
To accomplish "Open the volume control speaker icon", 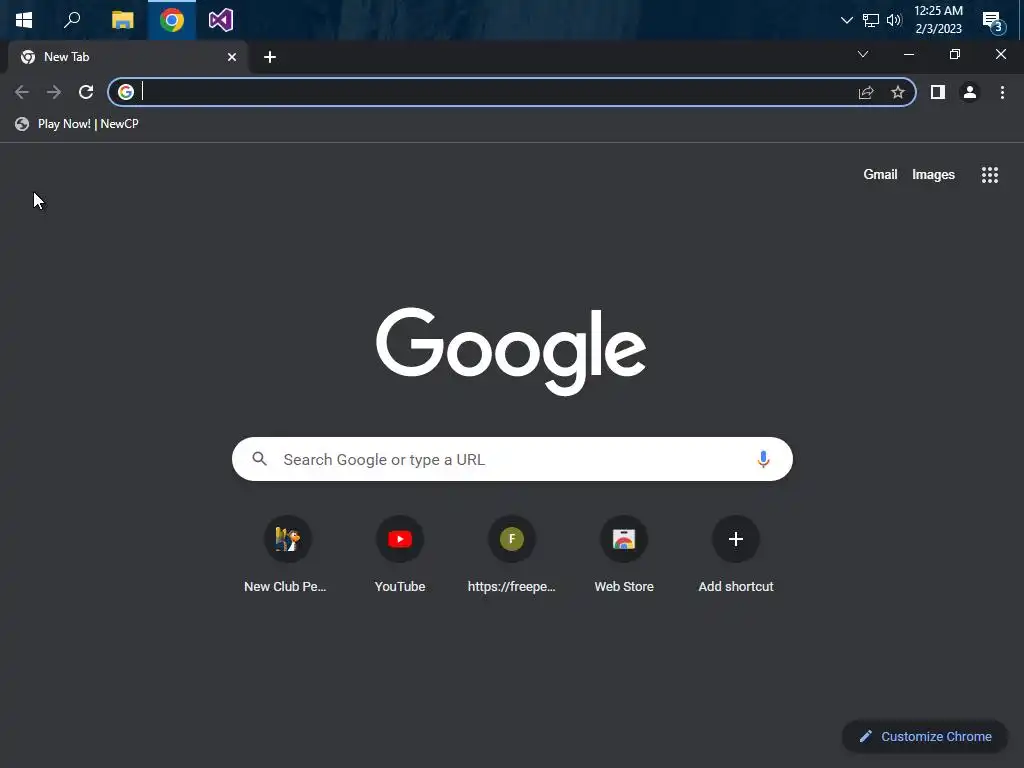I will [x=894, y=20].
